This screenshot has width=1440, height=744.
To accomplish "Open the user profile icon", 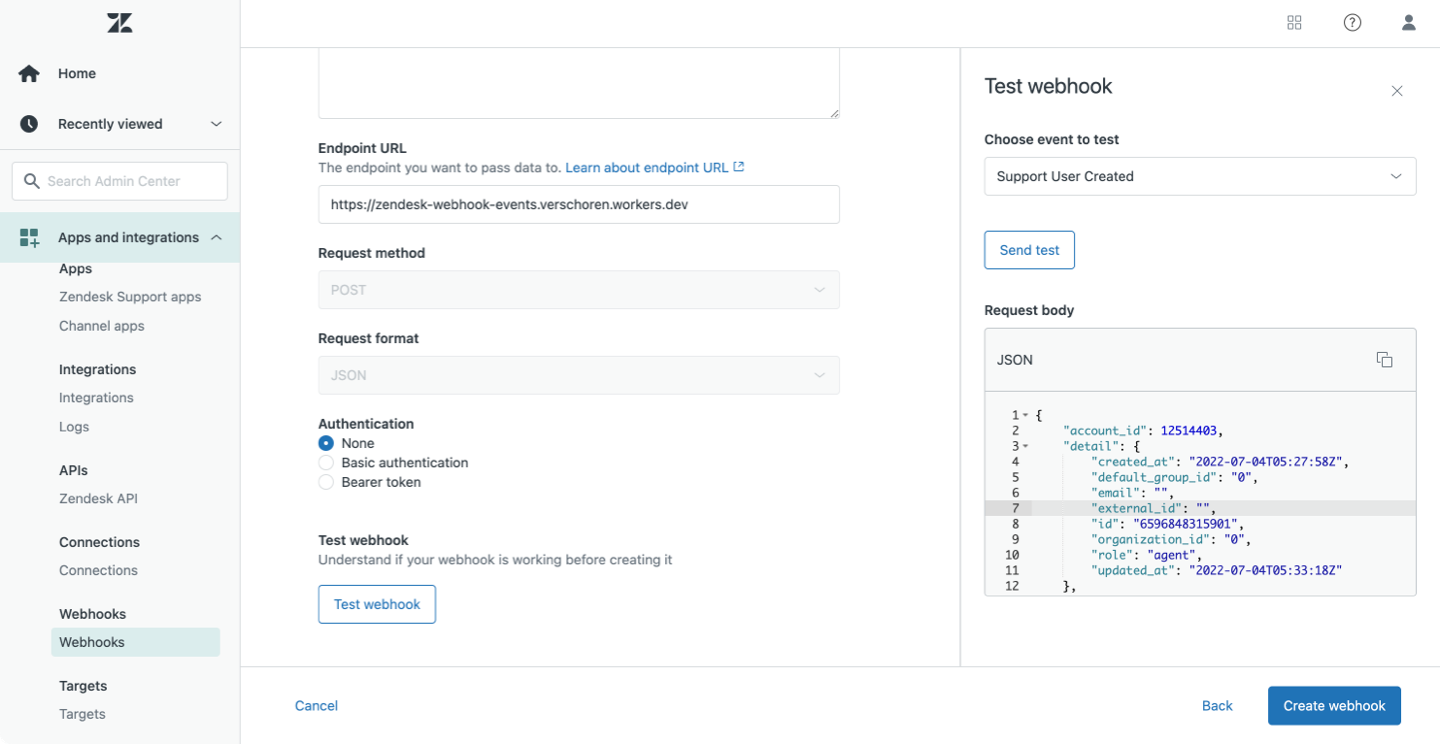I will tap(1408, 23).
